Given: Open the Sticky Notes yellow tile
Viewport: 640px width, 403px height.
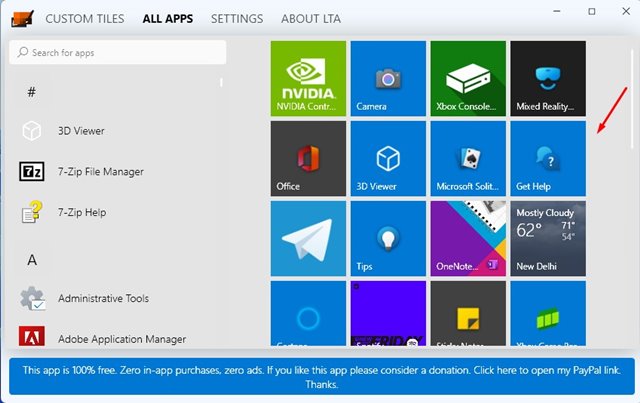Looking at the screenshot, I should (468, 314).
